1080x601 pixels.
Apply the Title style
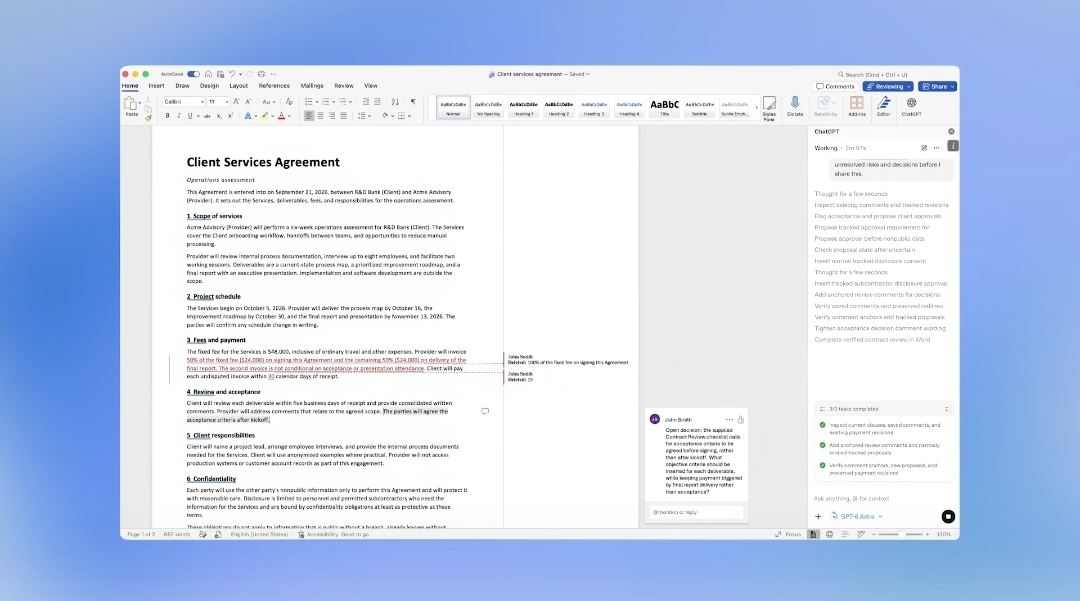(665, 107)
